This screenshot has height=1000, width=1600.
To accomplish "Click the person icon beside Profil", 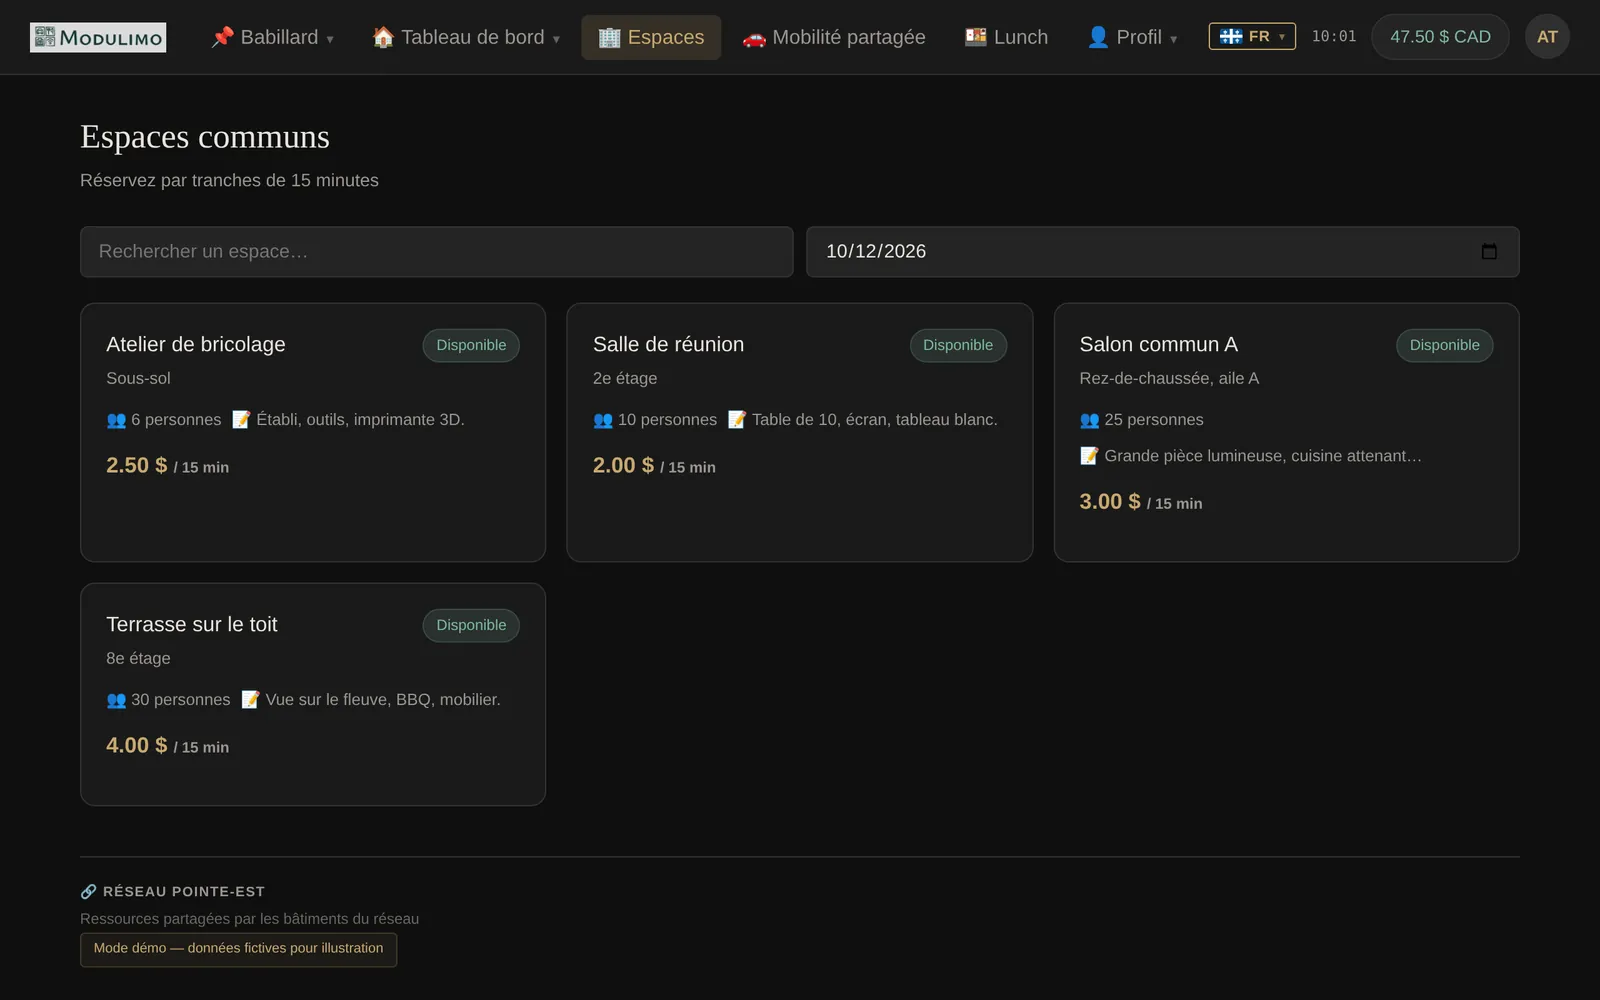I will tap(1098, 37).
